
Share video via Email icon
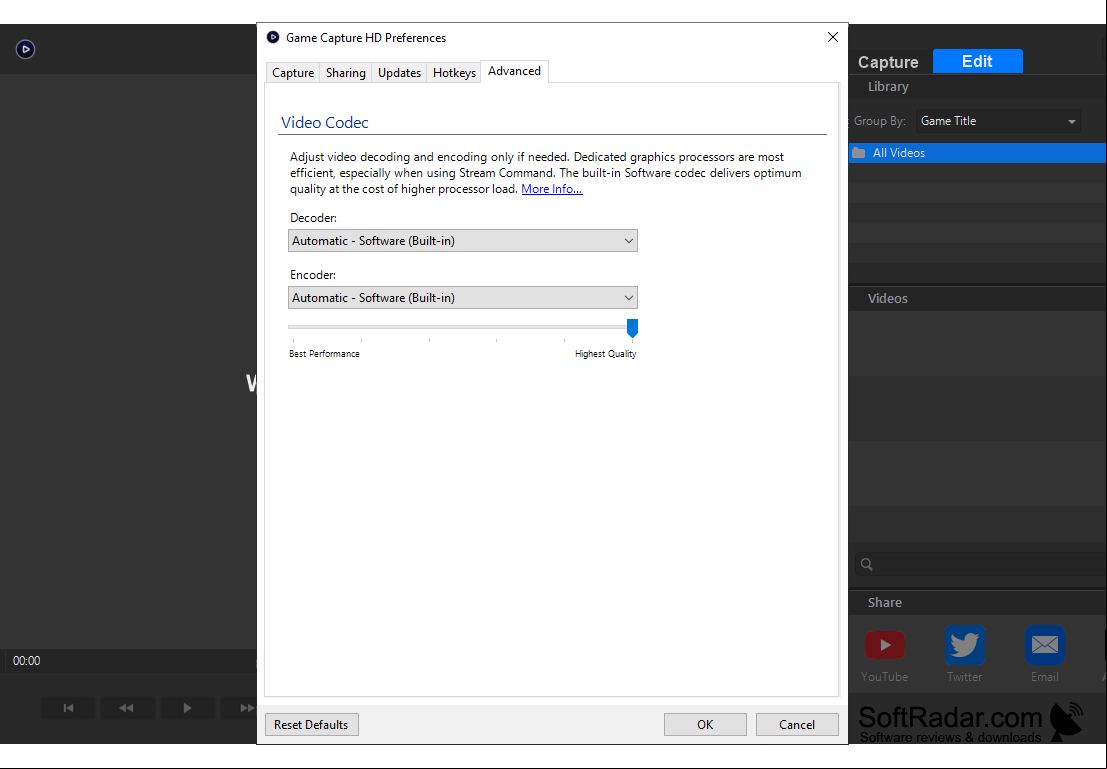click(x=1044, y=645)
